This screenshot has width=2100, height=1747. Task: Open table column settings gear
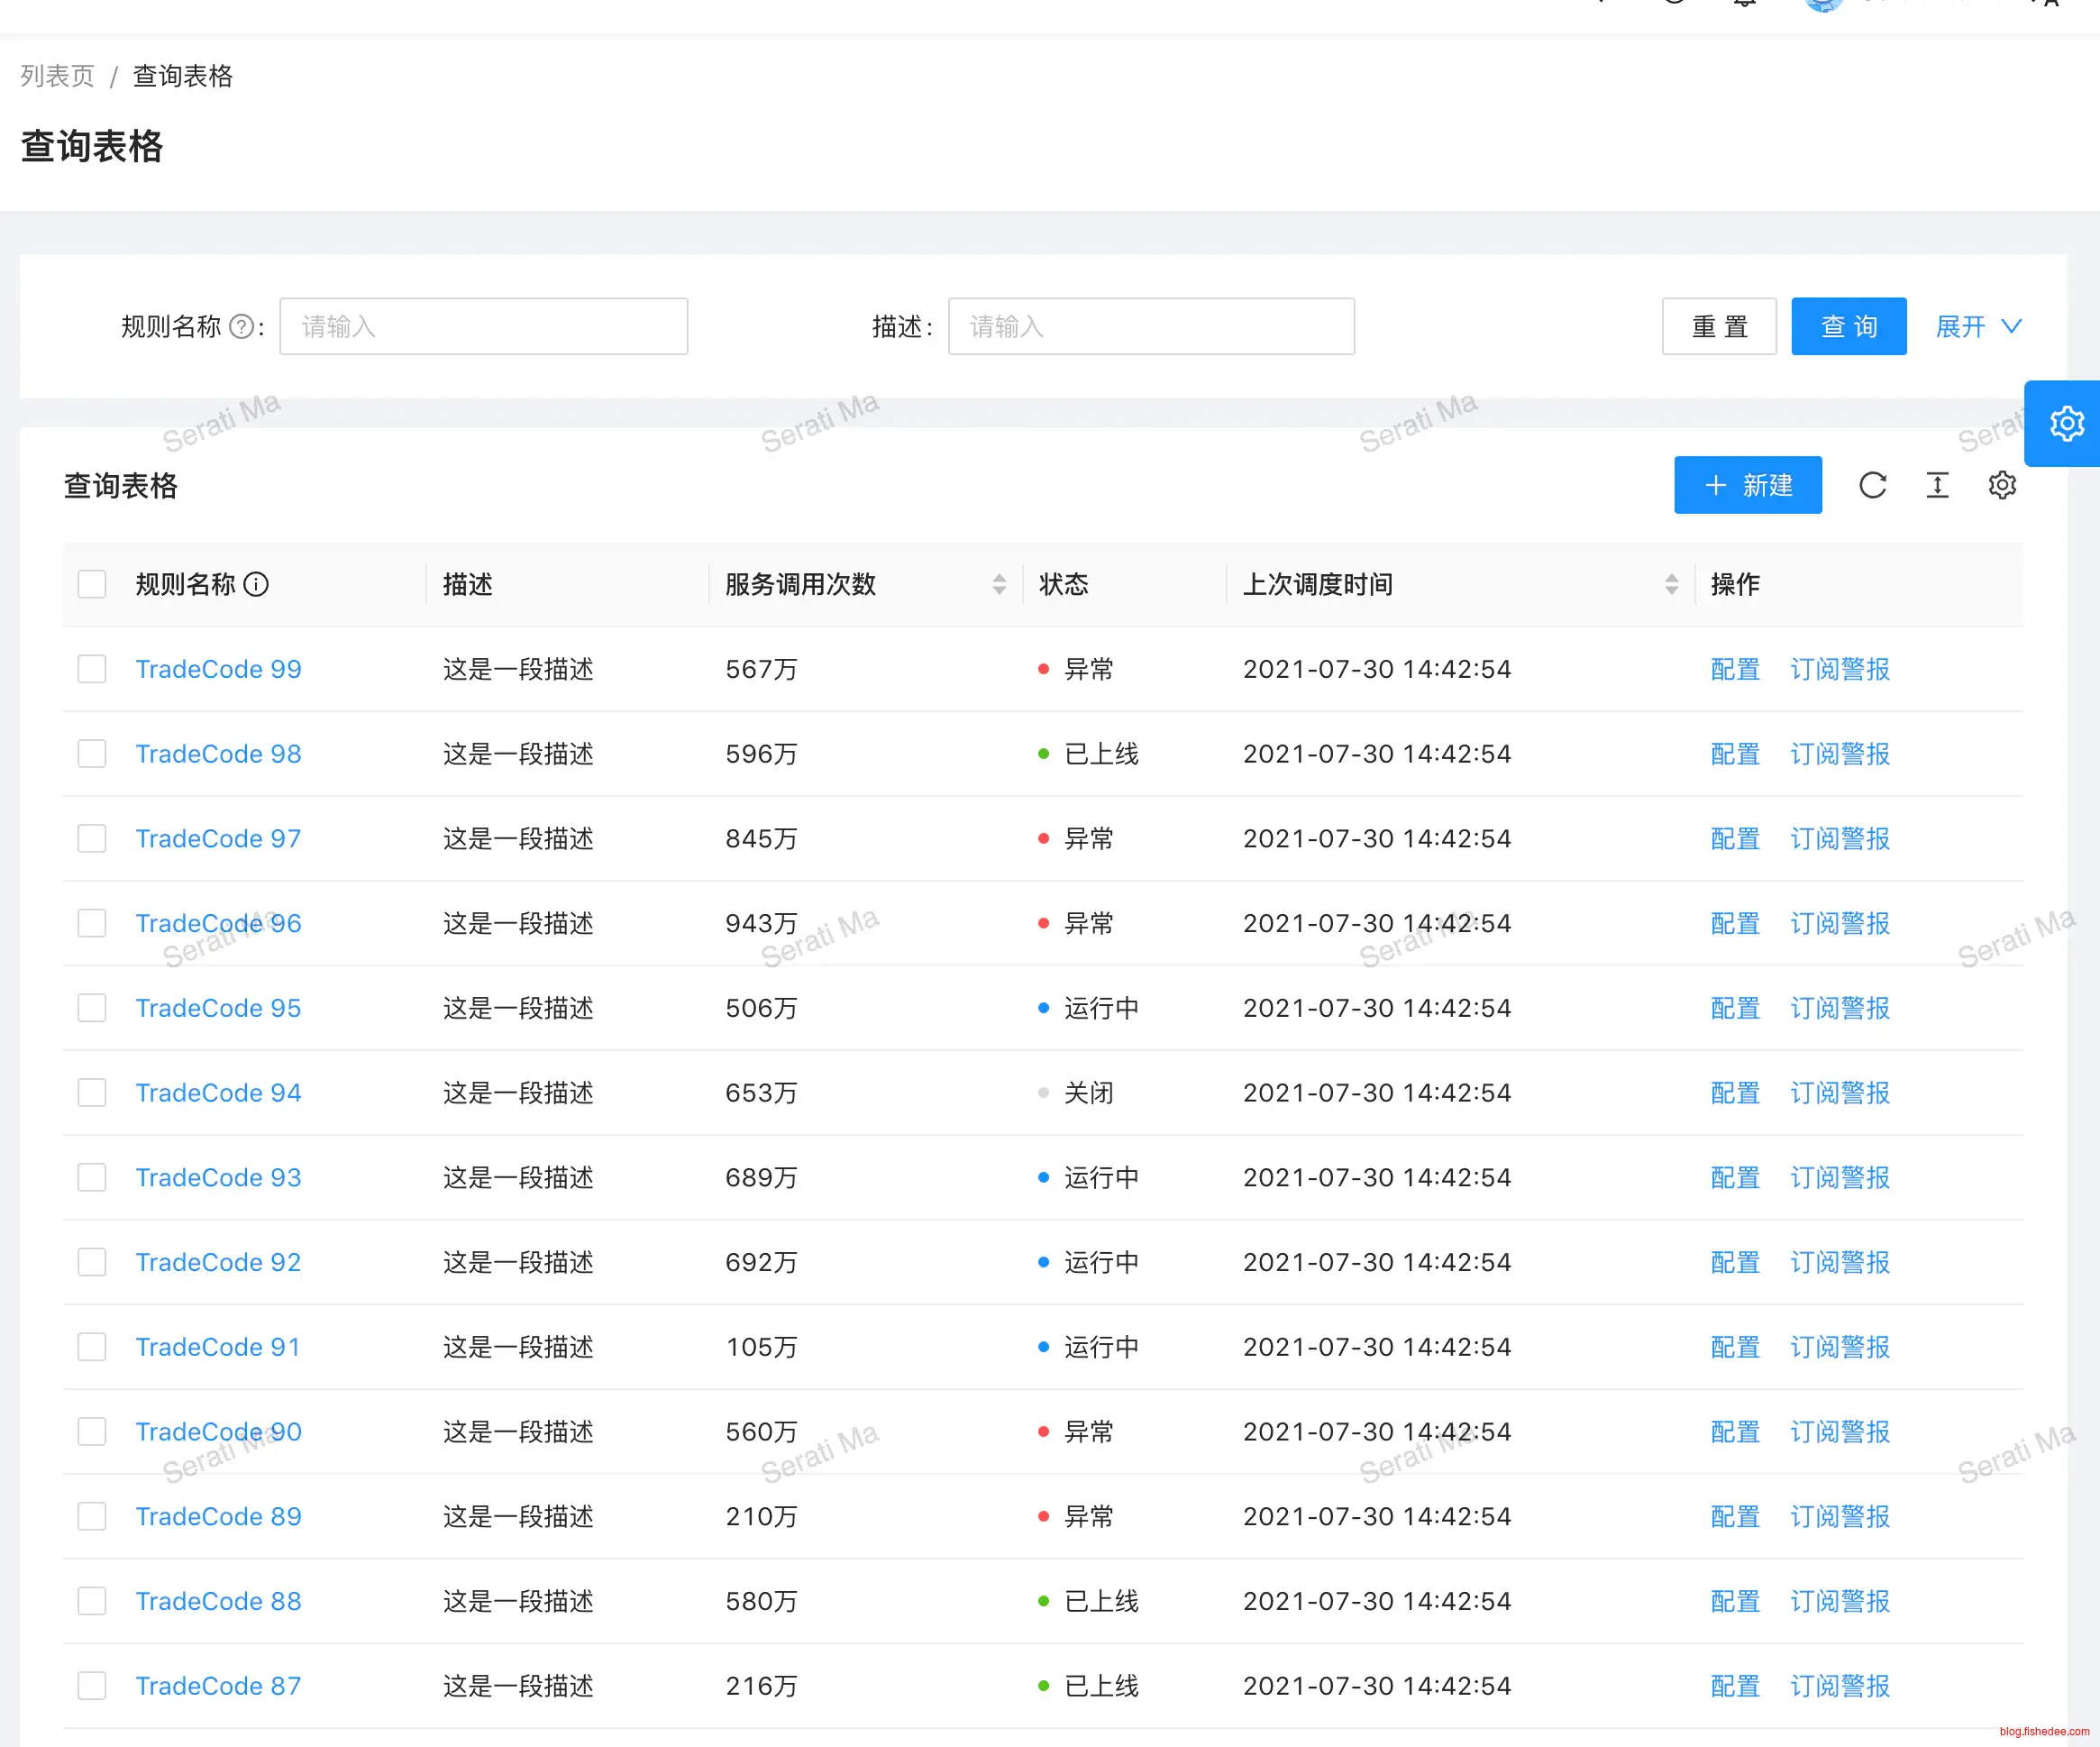tap(2001, 485)
